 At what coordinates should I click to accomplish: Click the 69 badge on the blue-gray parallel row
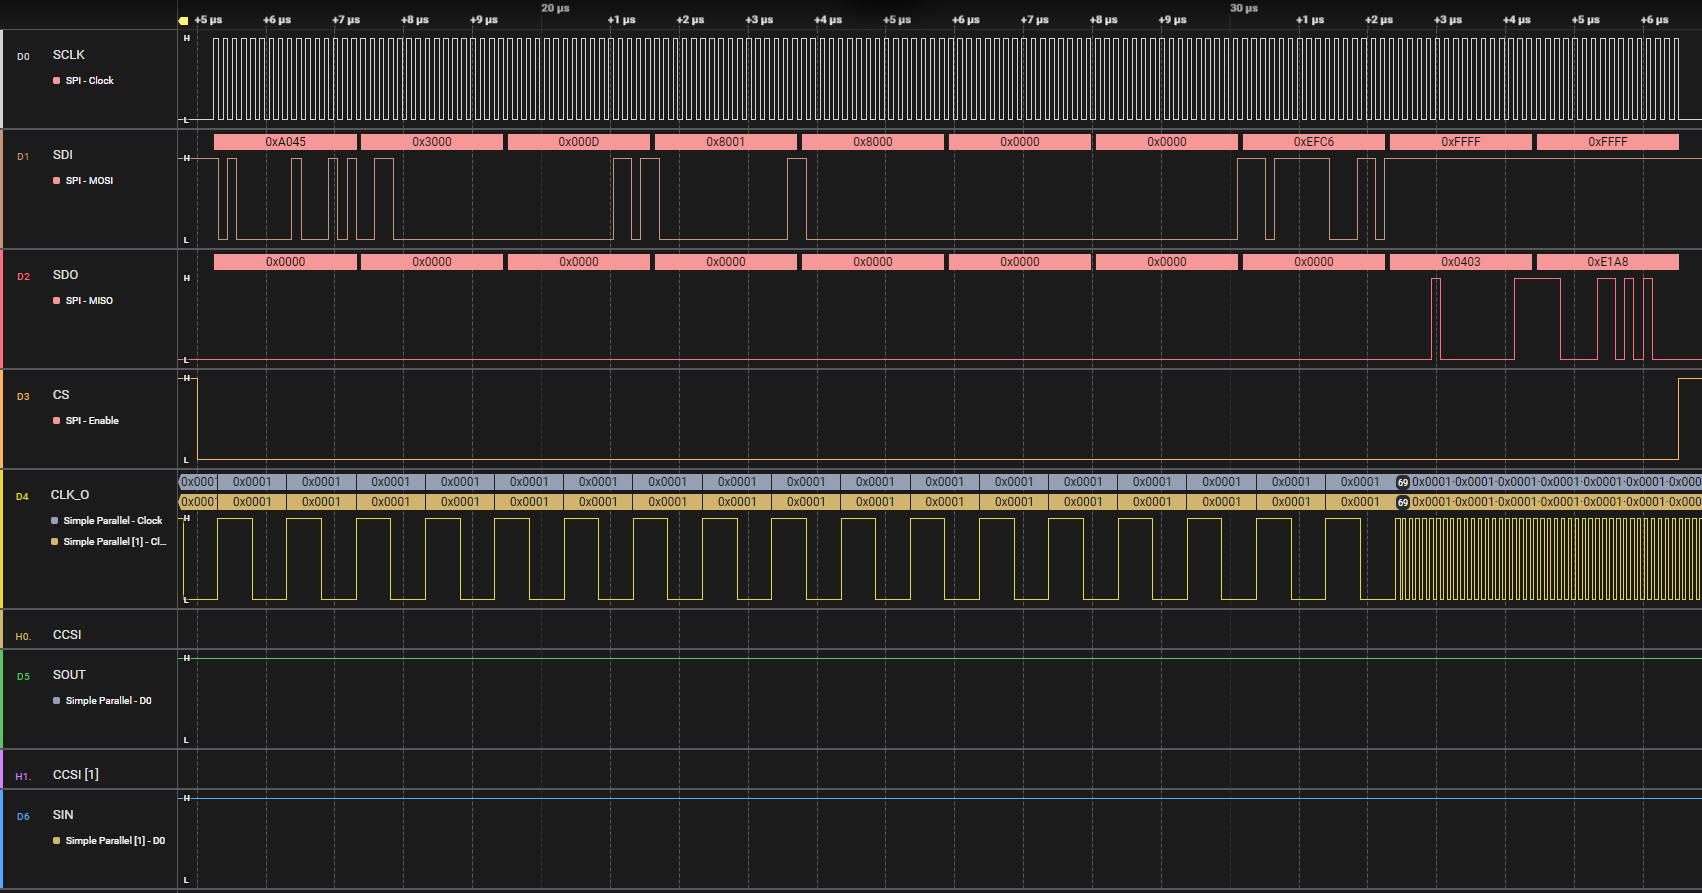[1403, 482]
